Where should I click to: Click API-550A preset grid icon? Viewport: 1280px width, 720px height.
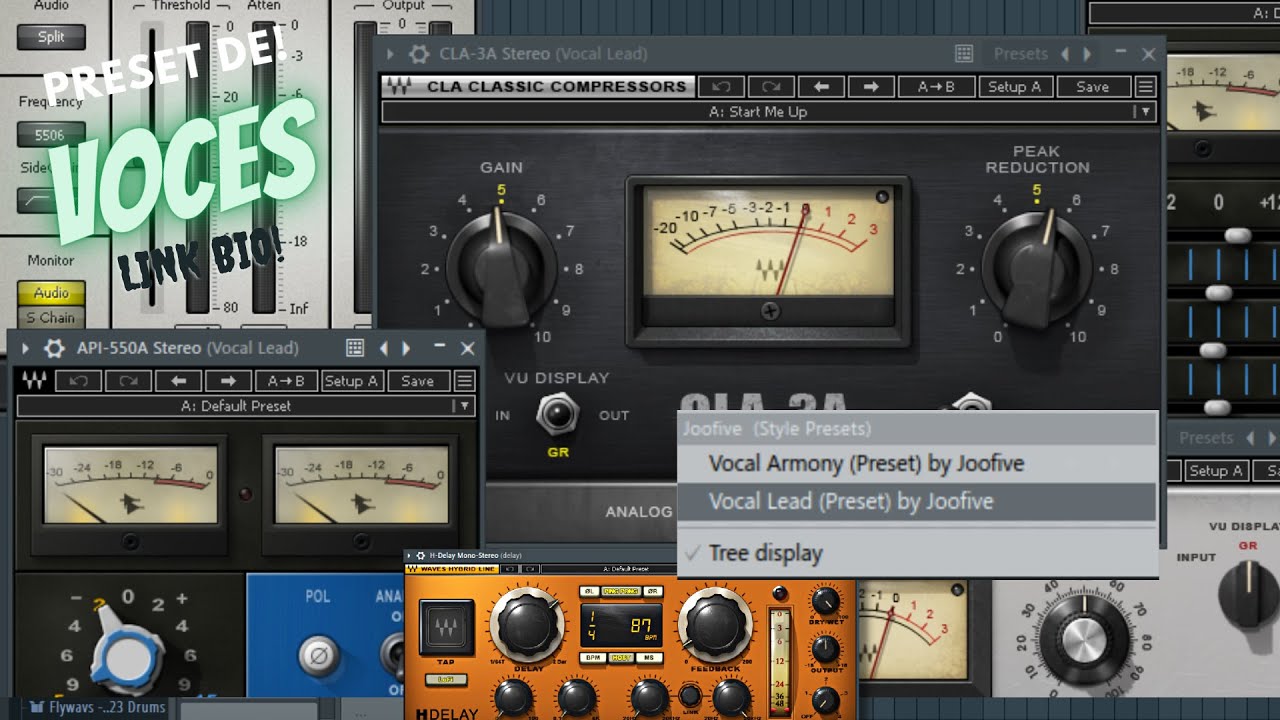point(354,348)
